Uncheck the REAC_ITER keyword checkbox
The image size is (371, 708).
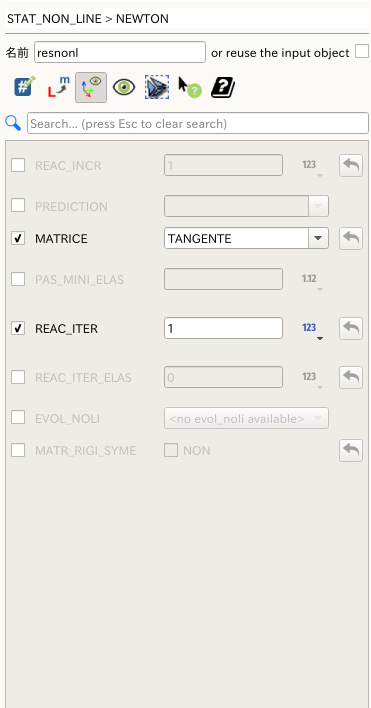pos(18,328)
